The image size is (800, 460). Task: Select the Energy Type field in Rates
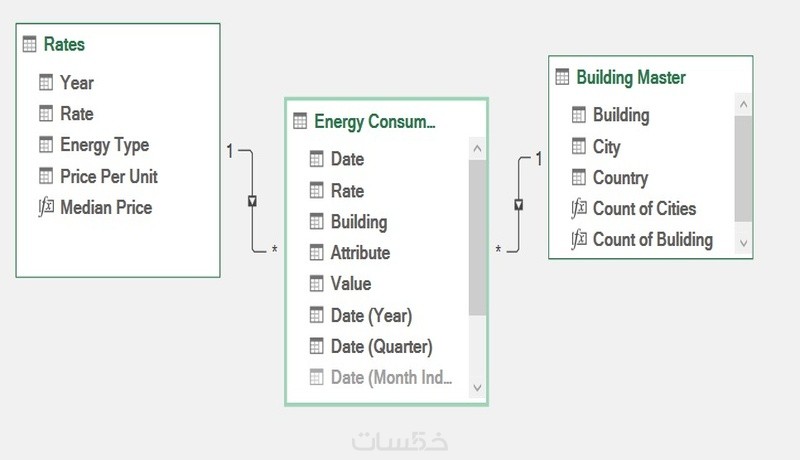point(104,145)
